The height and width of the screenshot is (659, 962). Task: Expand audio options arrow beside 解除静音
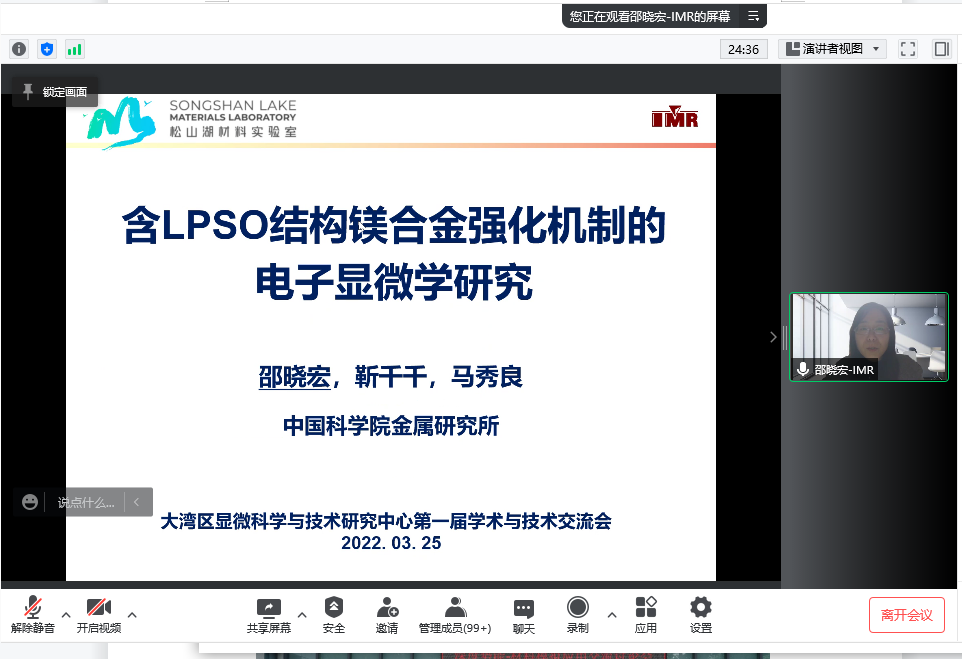pyautogui.click(x=66, y=614)
